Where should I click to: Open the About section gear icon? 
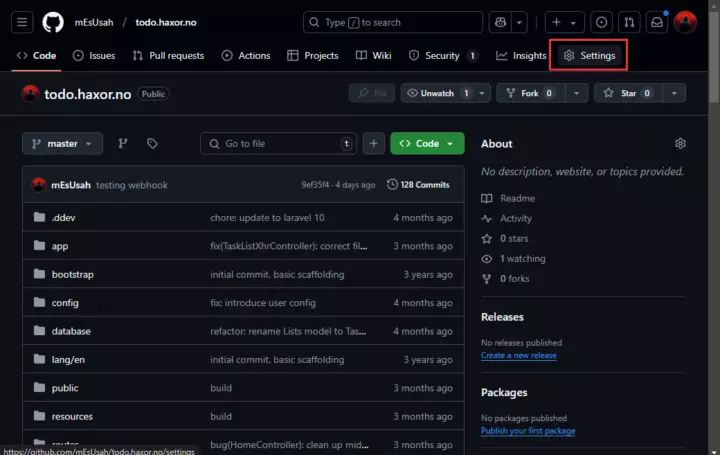680,144
